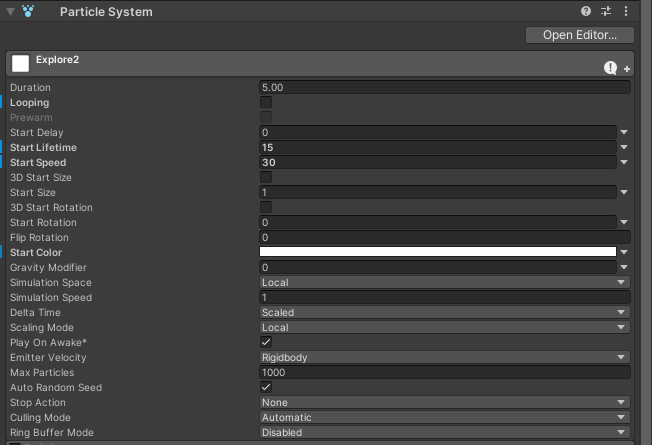
Task: Click the Gravity Modifier value field
Action: tap(437, 267)
